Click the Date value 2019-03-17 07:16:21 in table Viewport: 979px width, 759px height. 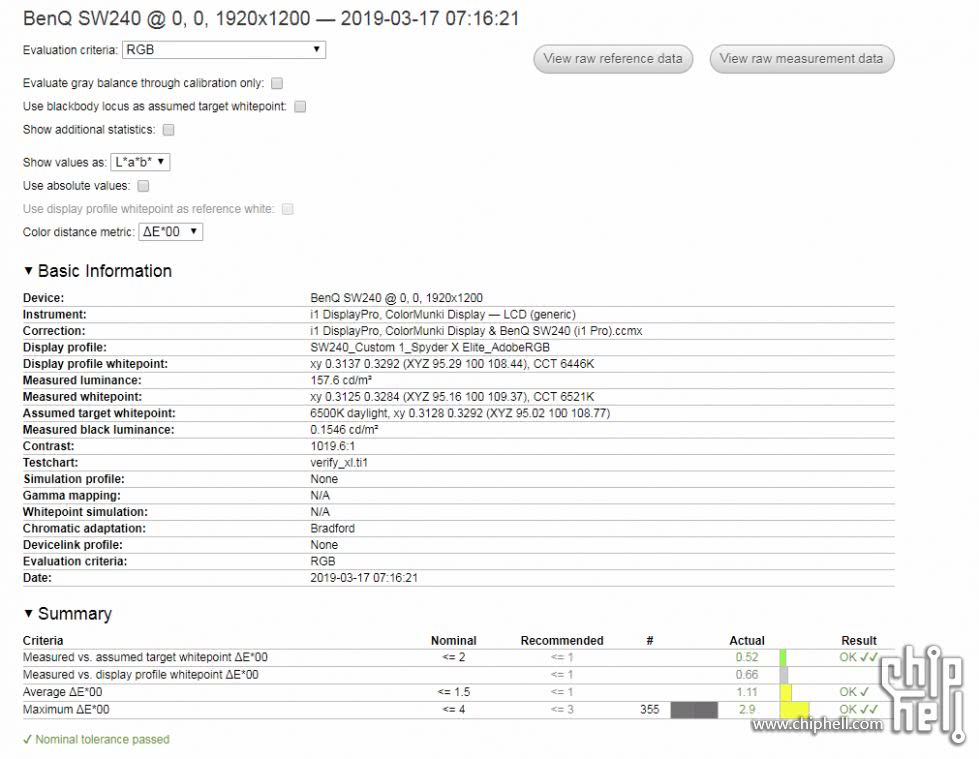364,577
